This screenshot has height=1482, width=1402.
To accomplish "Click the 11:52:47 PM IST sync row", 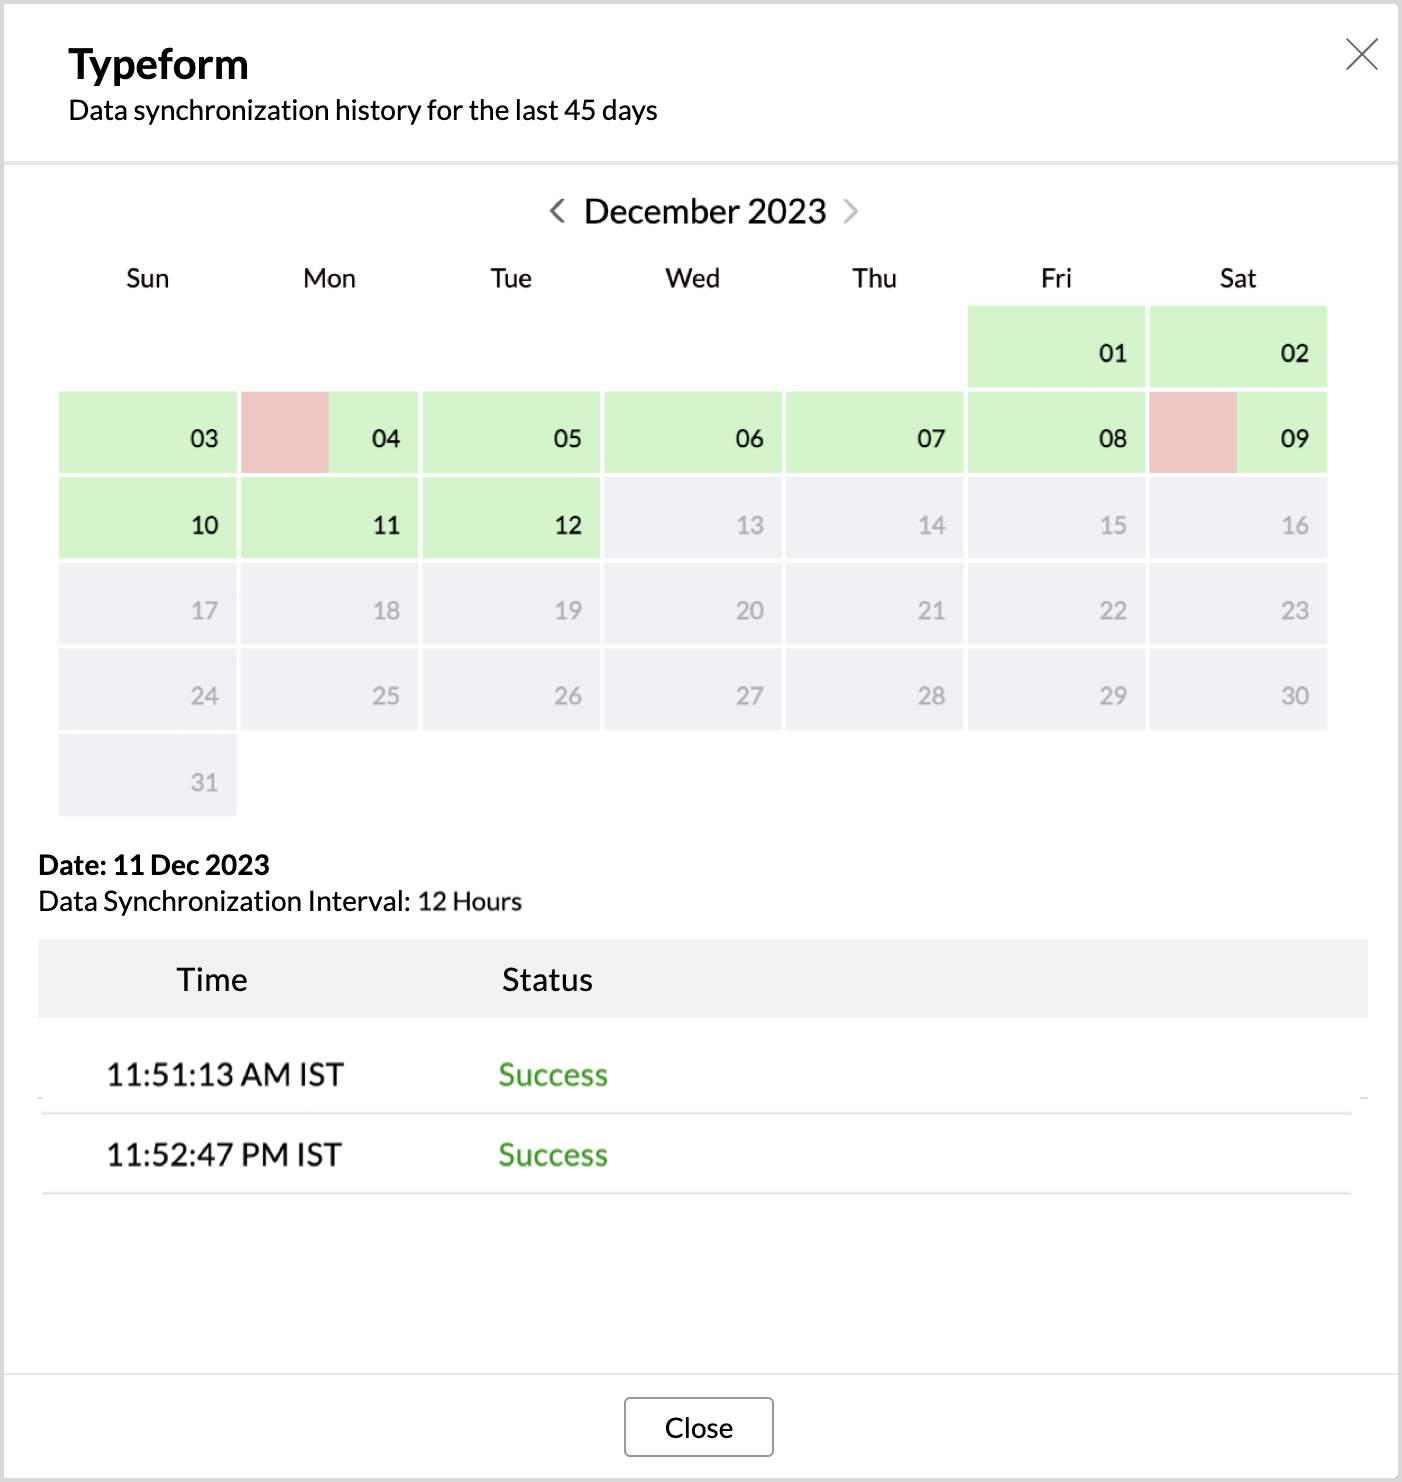I will (696, 1154).
